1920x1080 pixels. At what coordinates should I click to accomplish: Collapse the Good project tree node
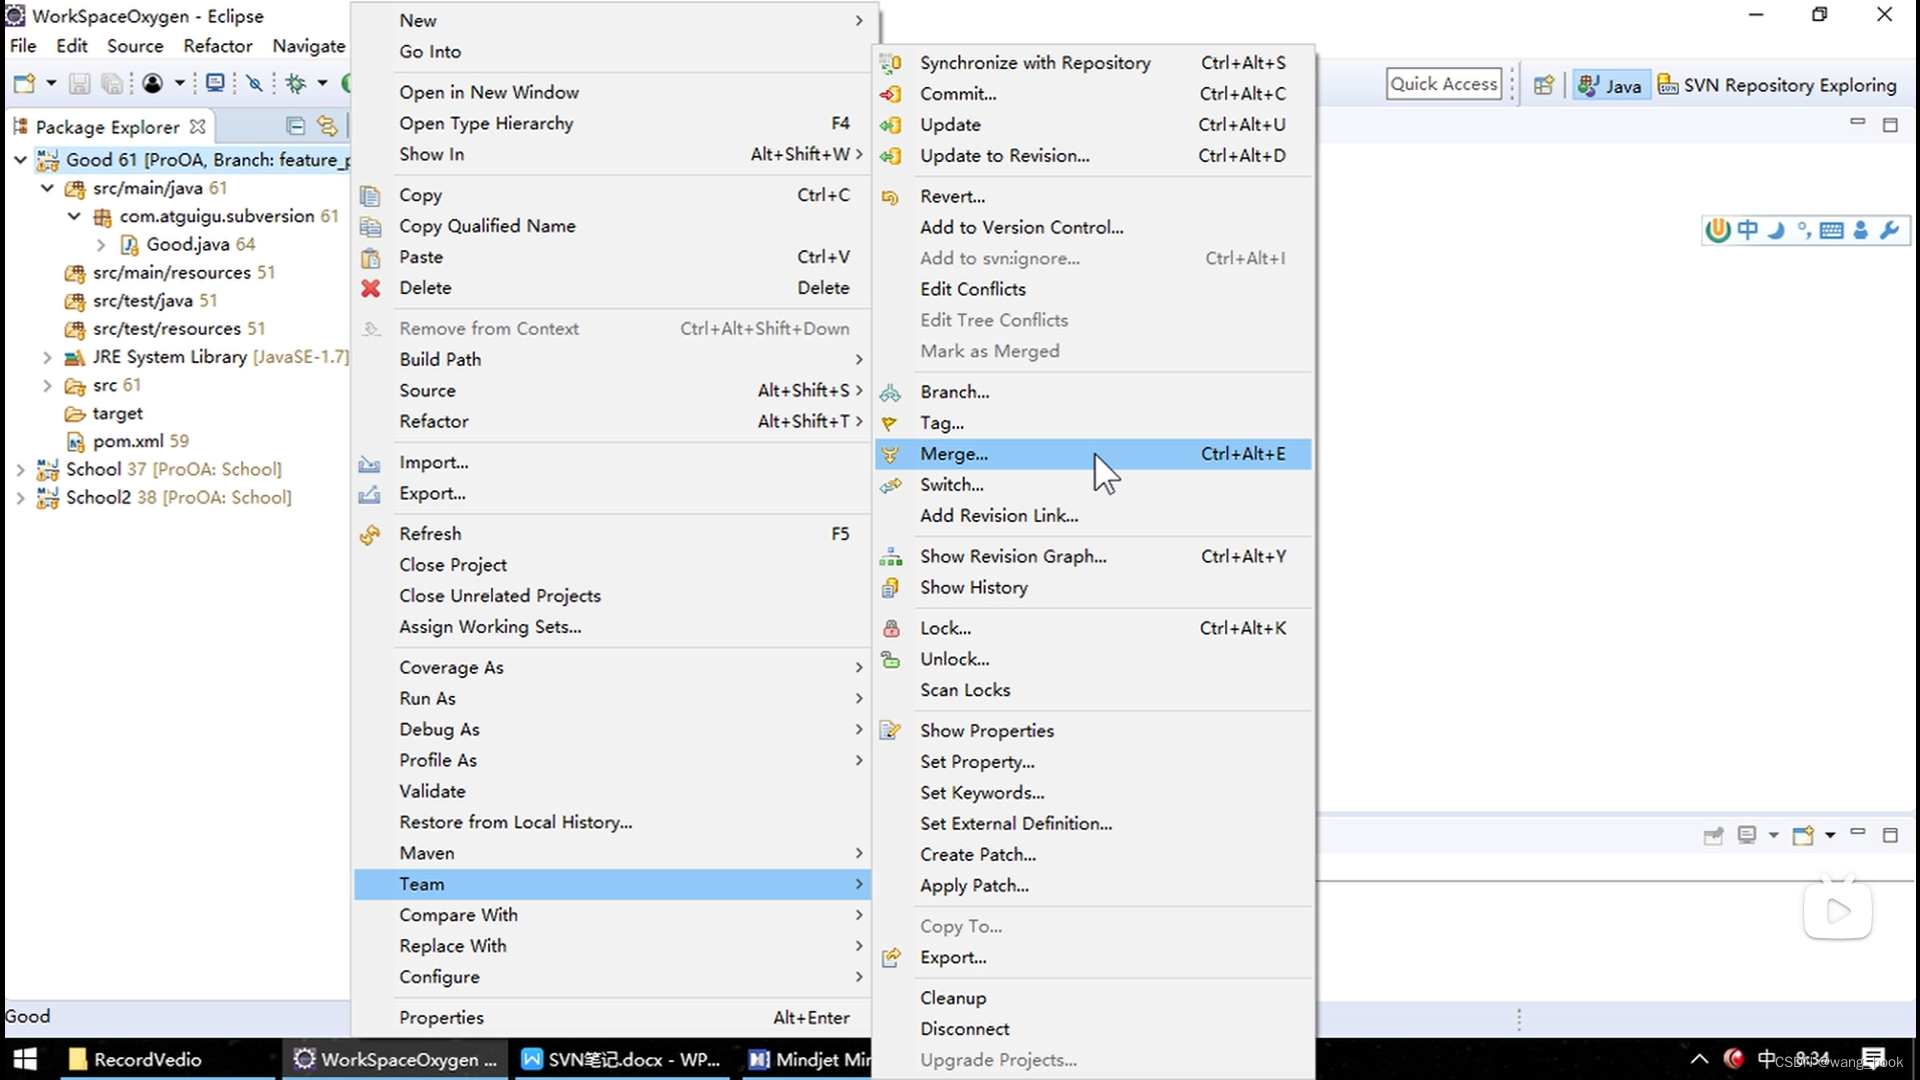(20, 160)
